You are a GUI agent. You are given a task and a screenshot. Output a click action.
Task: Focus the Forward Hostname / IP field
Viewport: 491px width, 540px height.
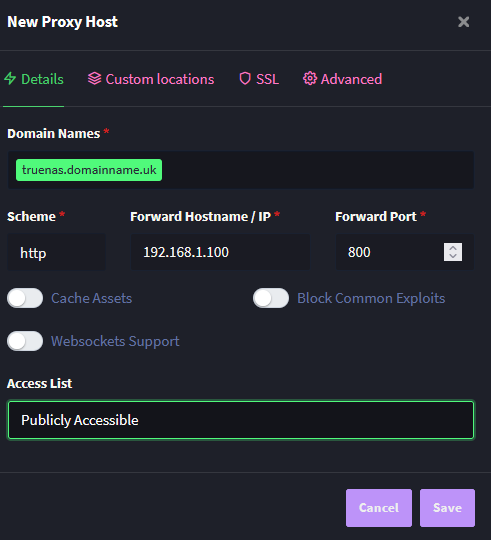(220, 252)
